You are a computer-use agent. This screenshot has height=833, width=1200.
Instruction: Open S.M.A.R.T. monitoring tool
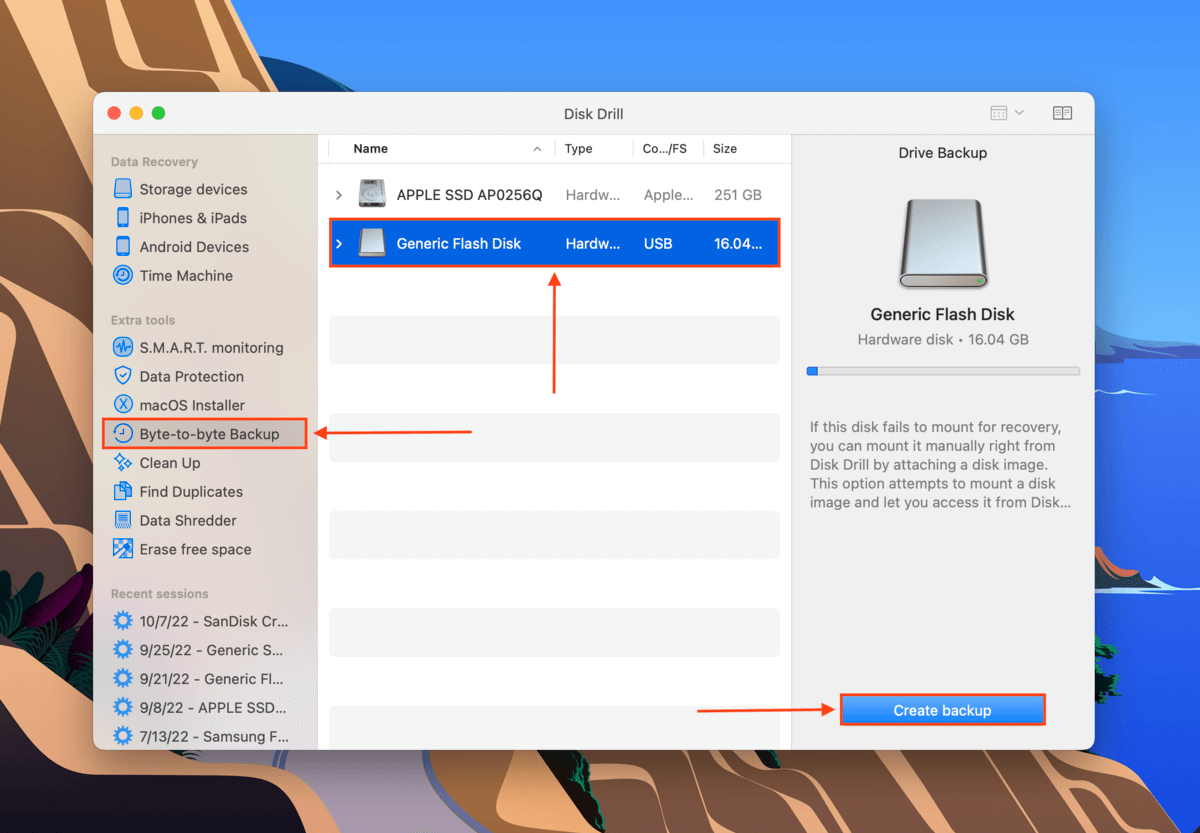tap(198, 348)
